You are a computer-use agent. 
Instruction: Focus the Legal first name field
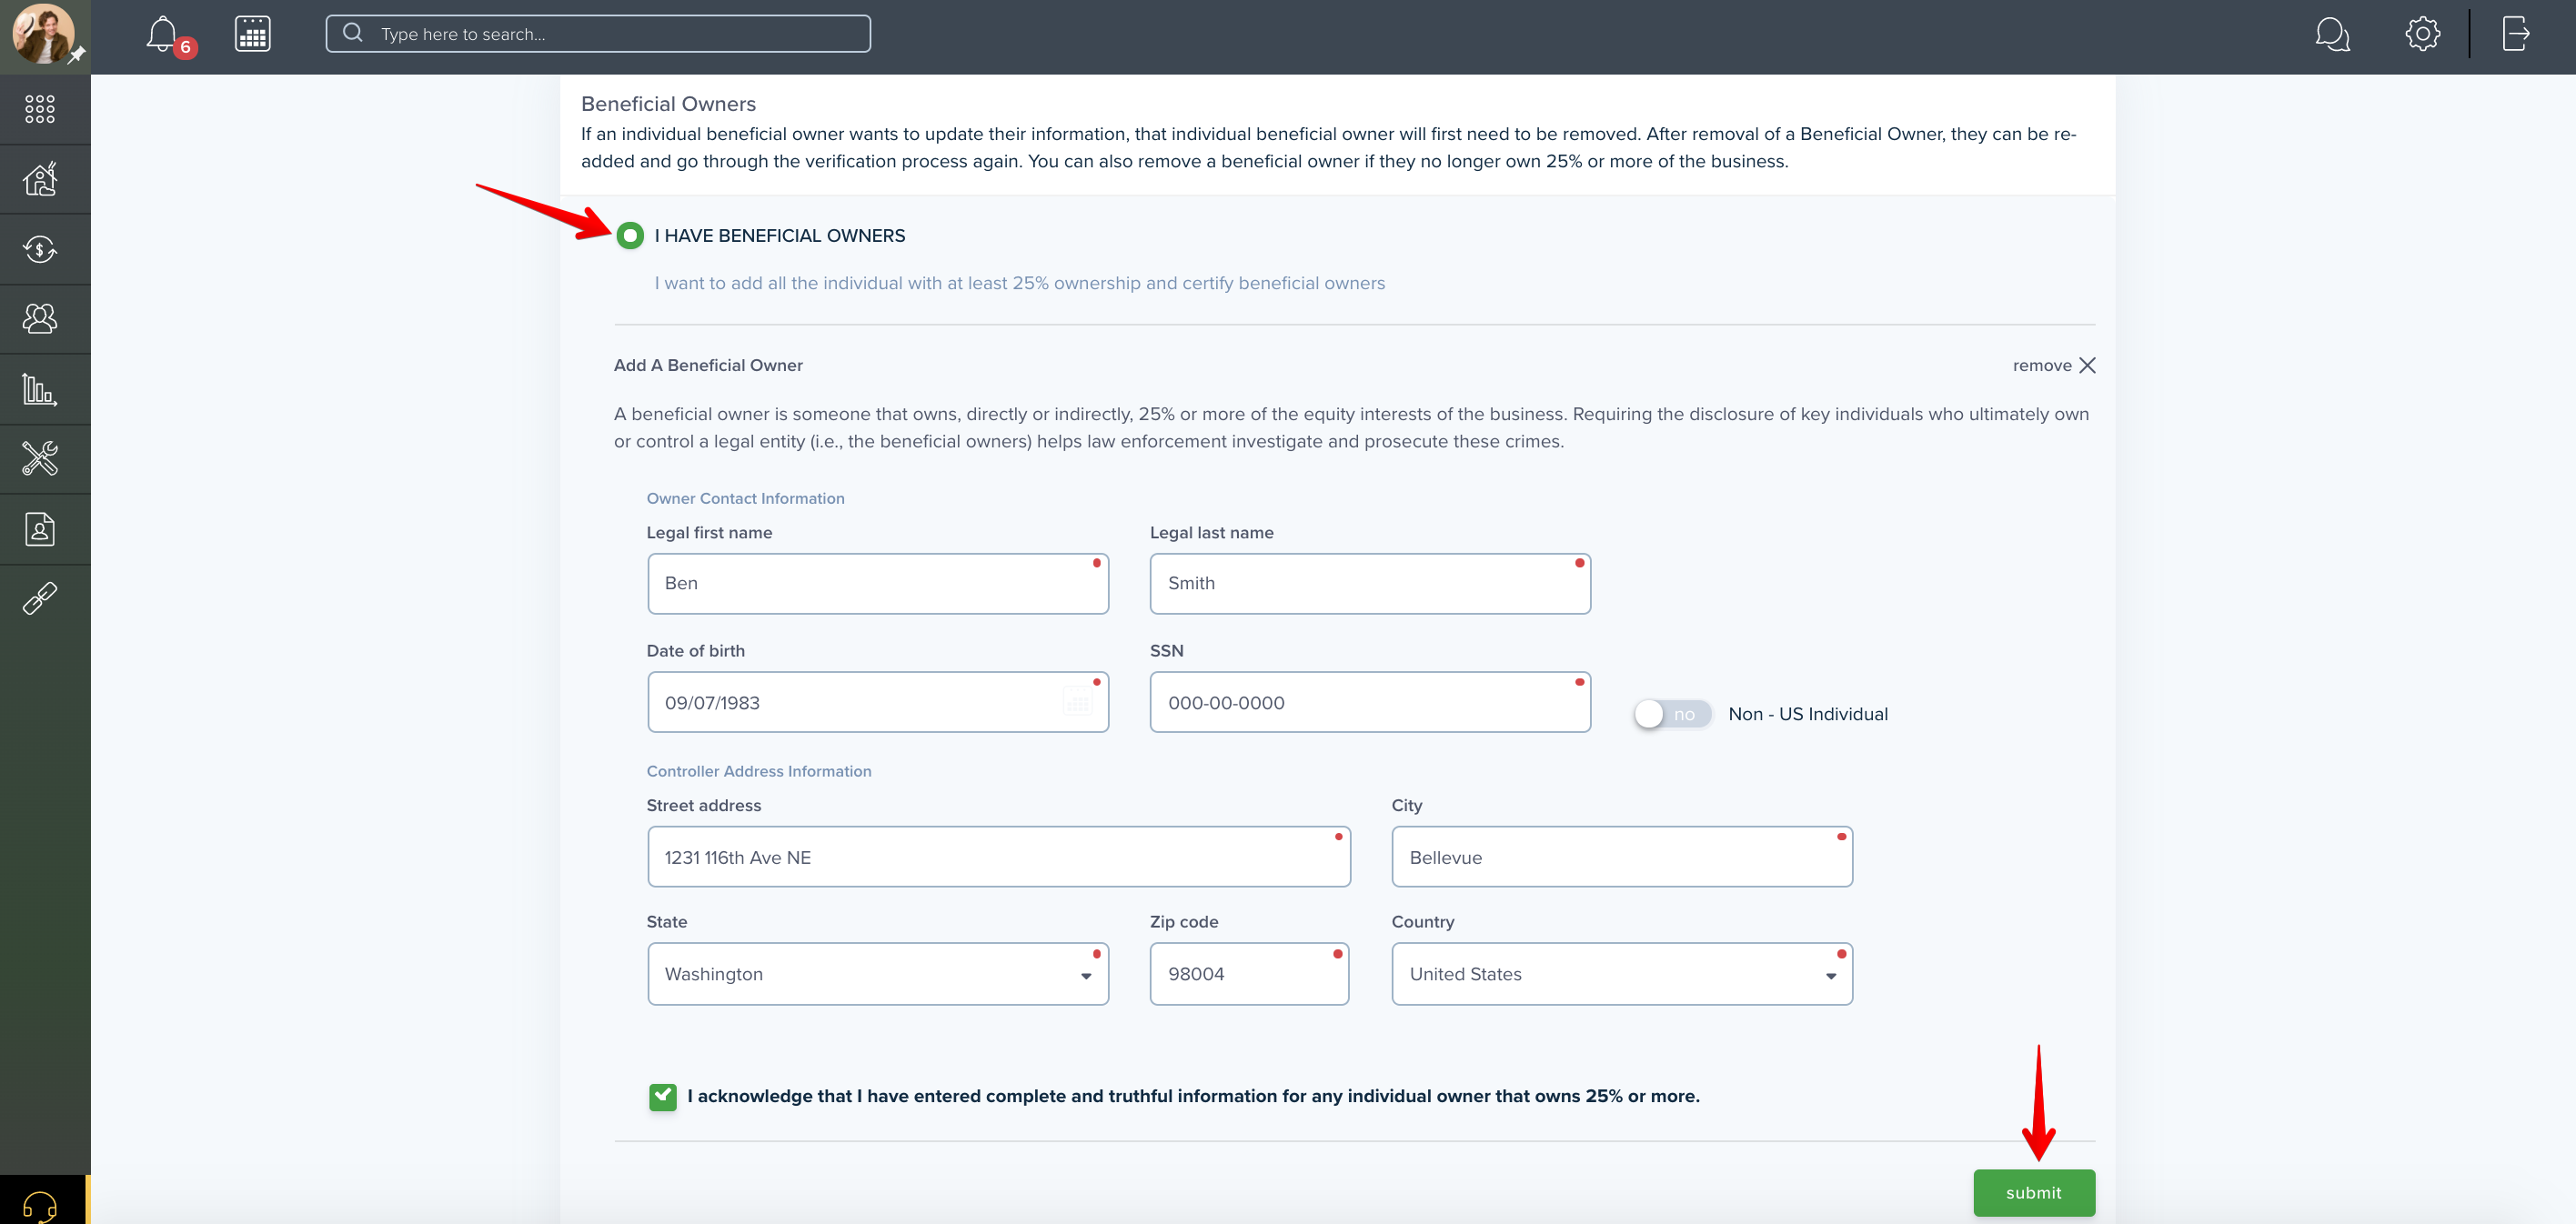(x=878, y=584)
